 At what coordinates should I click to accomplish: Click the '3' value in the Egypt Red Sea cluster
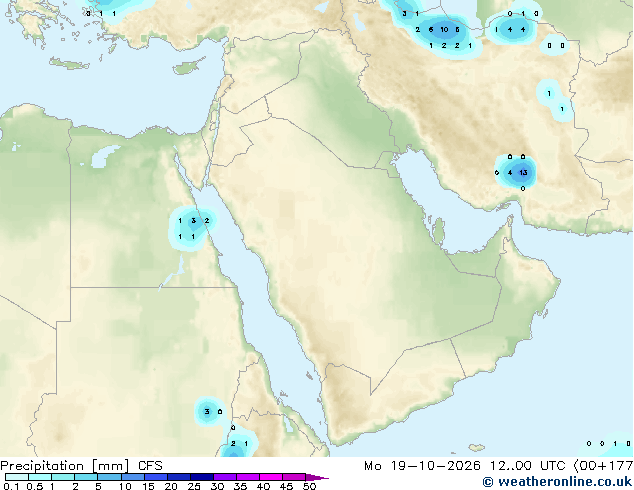click(193, 221)
